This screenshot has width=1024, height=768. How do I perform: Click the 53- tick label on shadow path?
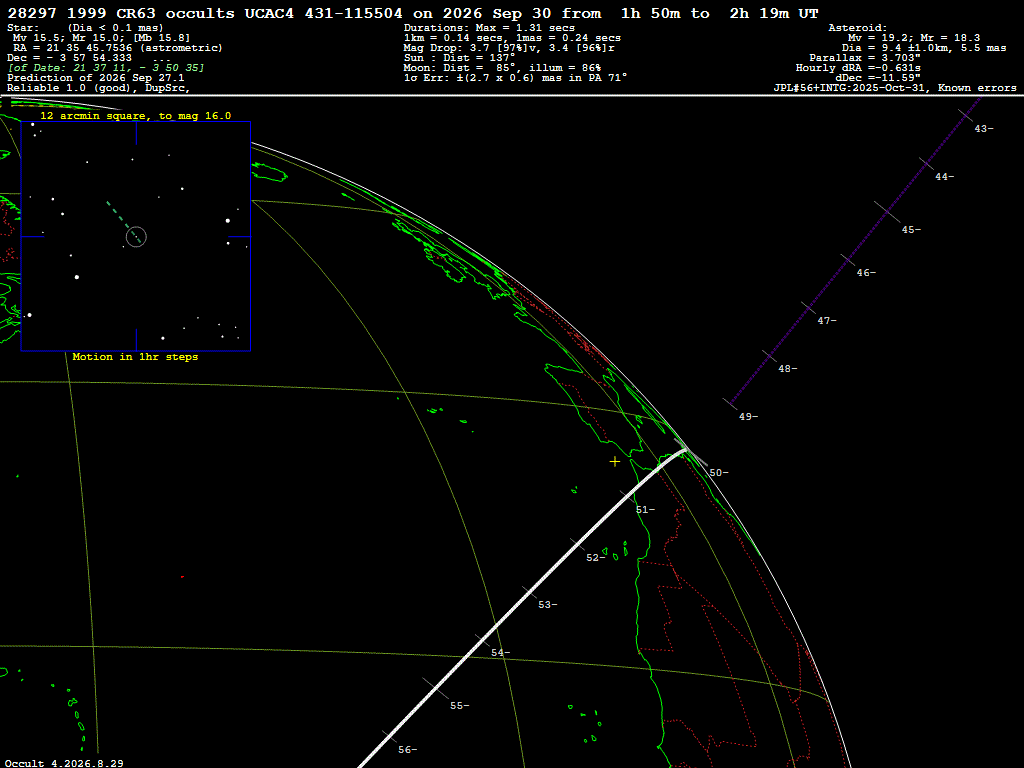click(548, 605)
